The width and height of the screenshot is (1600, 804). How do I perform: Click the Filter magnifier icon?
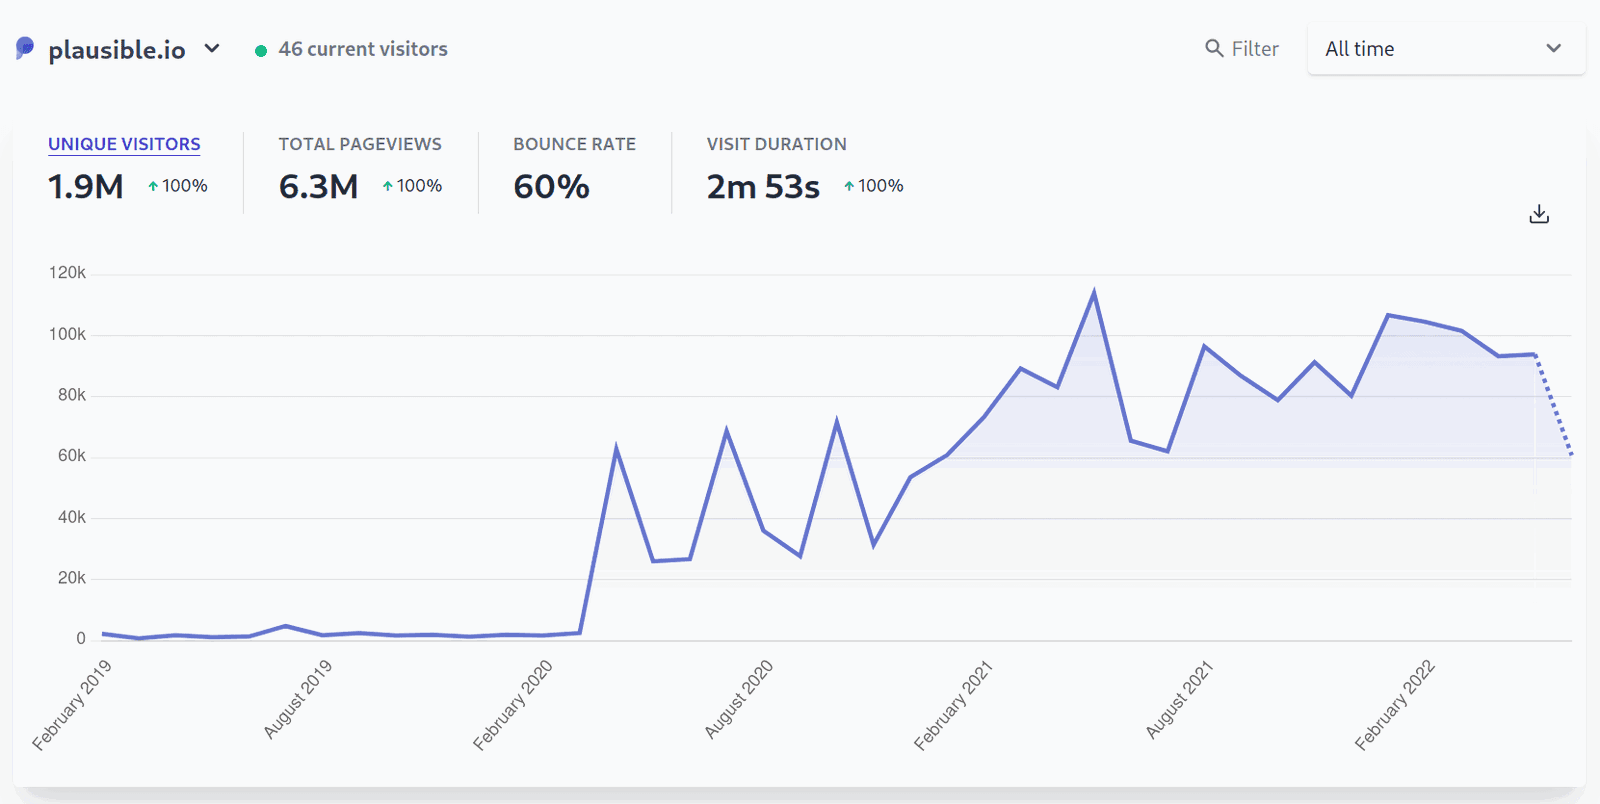click(x=1214, y=48)
